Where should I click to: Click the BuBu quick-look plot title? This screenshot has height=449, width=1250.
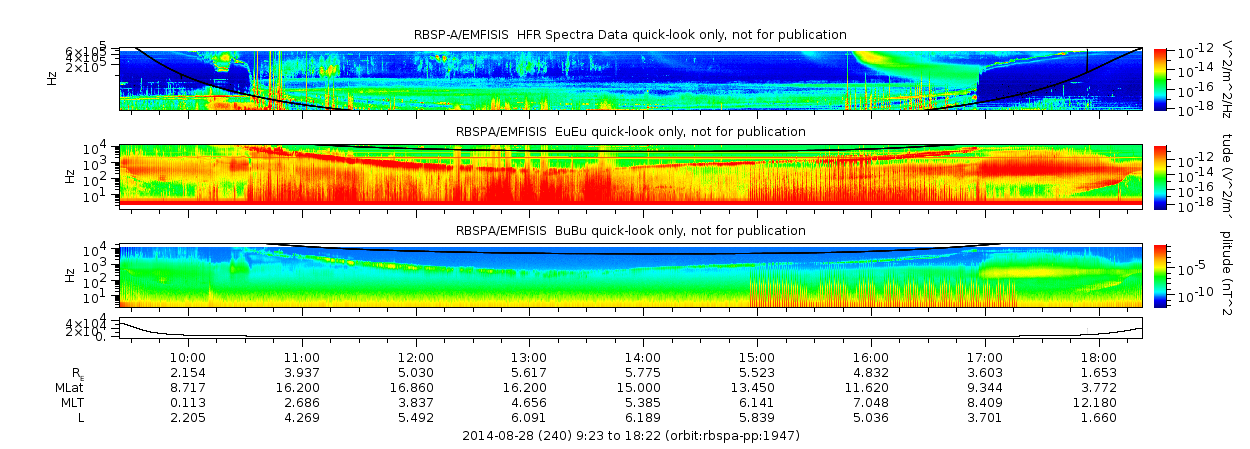tap(630, 230)
